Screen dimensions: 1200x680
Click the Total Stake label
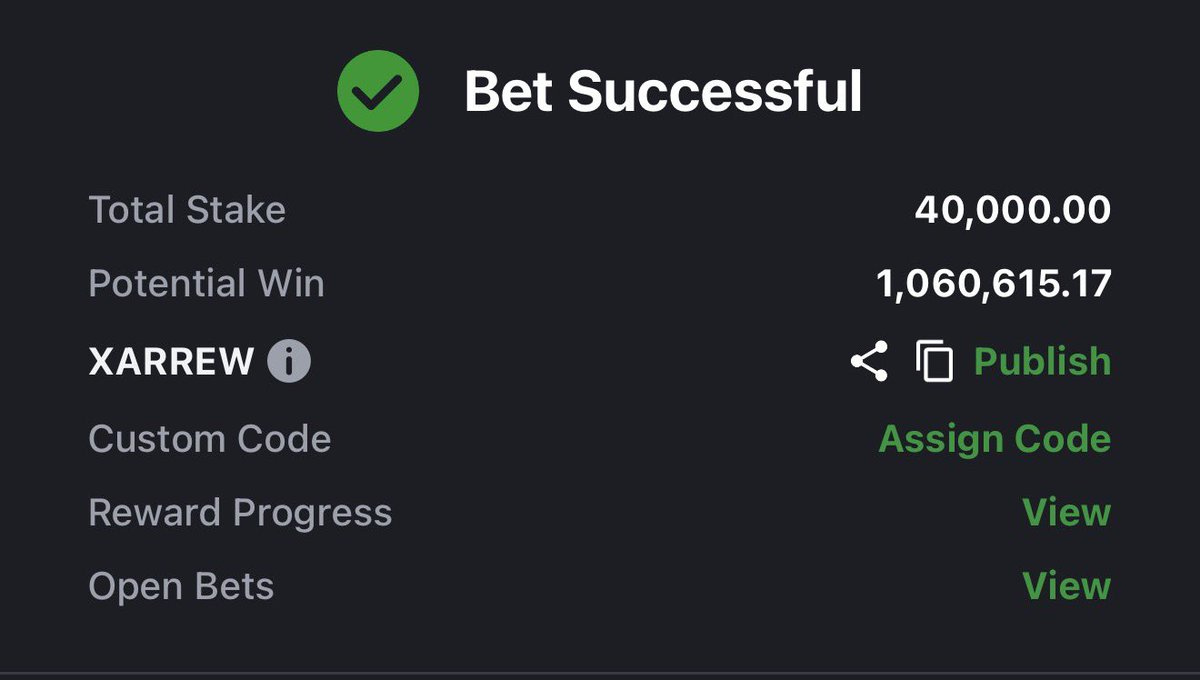click(x=187, y=210)
